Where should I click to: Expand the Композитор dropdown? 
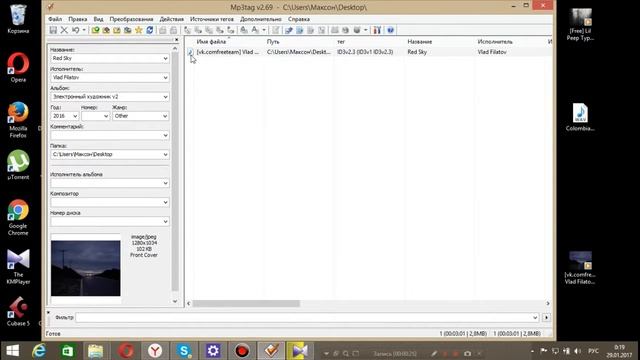click(x=165, y=202)
